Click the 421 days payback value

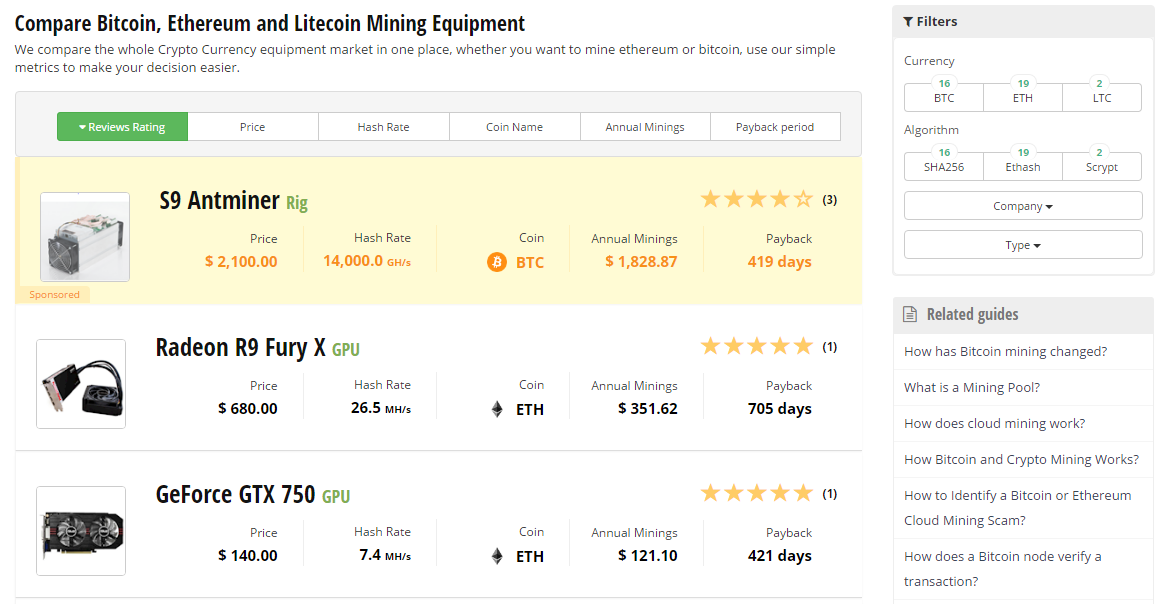pos(779,556)
